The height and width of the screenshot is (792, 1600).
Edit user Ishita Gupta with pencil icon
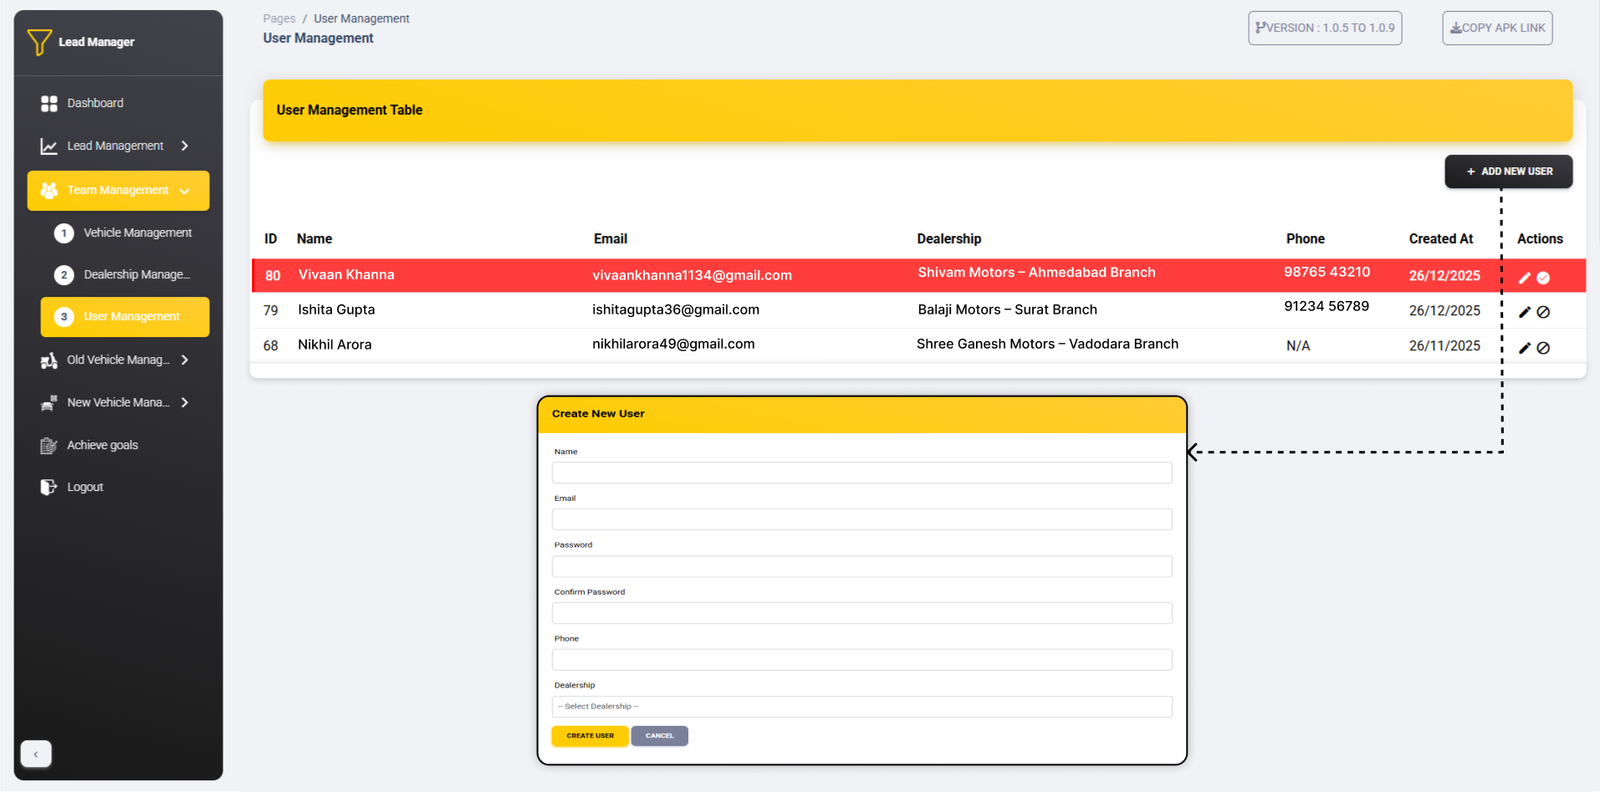[x=1525, y=312]
